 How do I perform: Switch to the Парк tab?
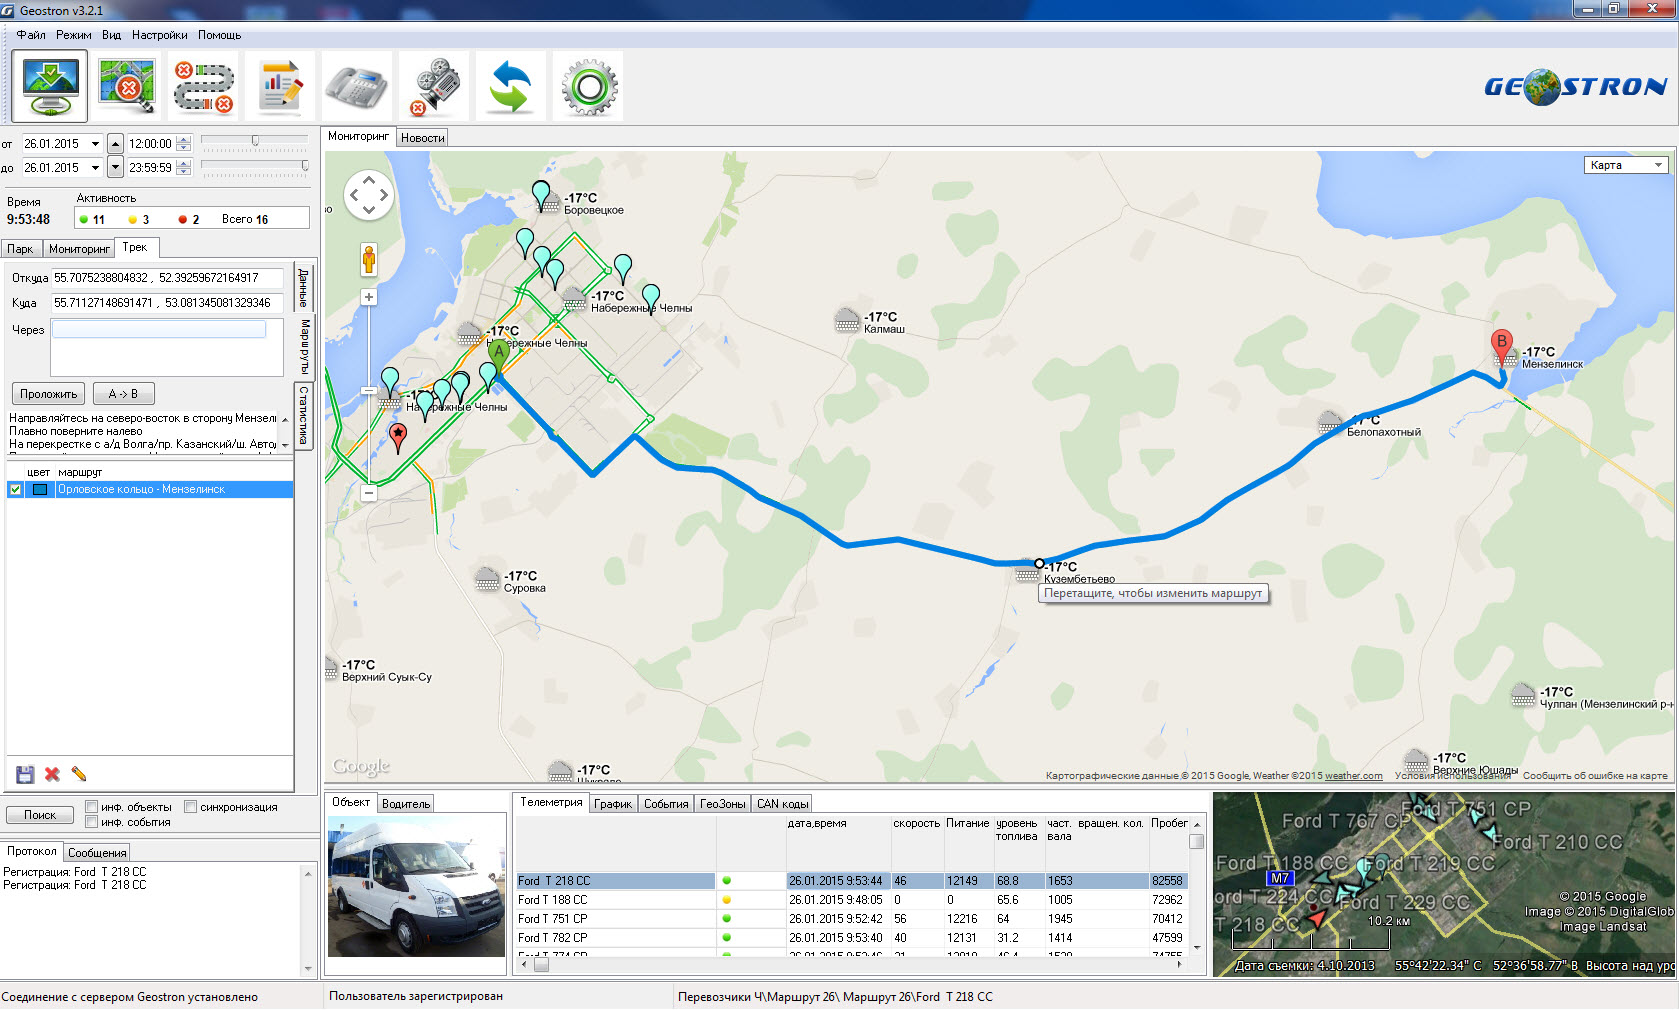pyautogui.click(x=20, y=249)
